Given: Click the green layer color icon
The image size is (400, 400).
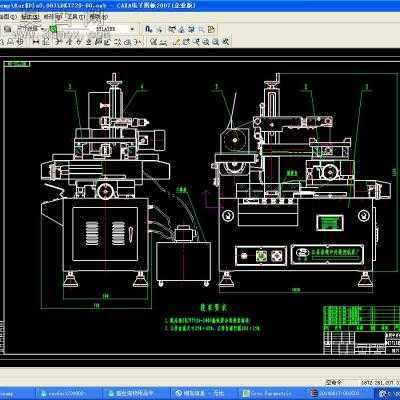Looking at the screenshot, I should point(53,29).
